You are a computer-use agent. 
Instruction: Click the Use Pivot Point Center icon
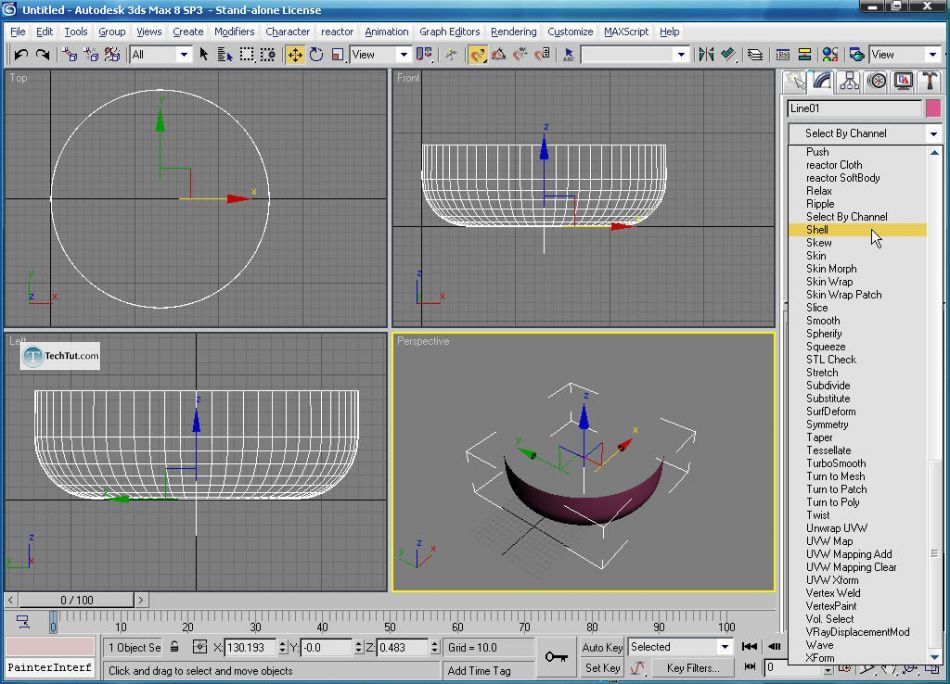pos(424,55)
